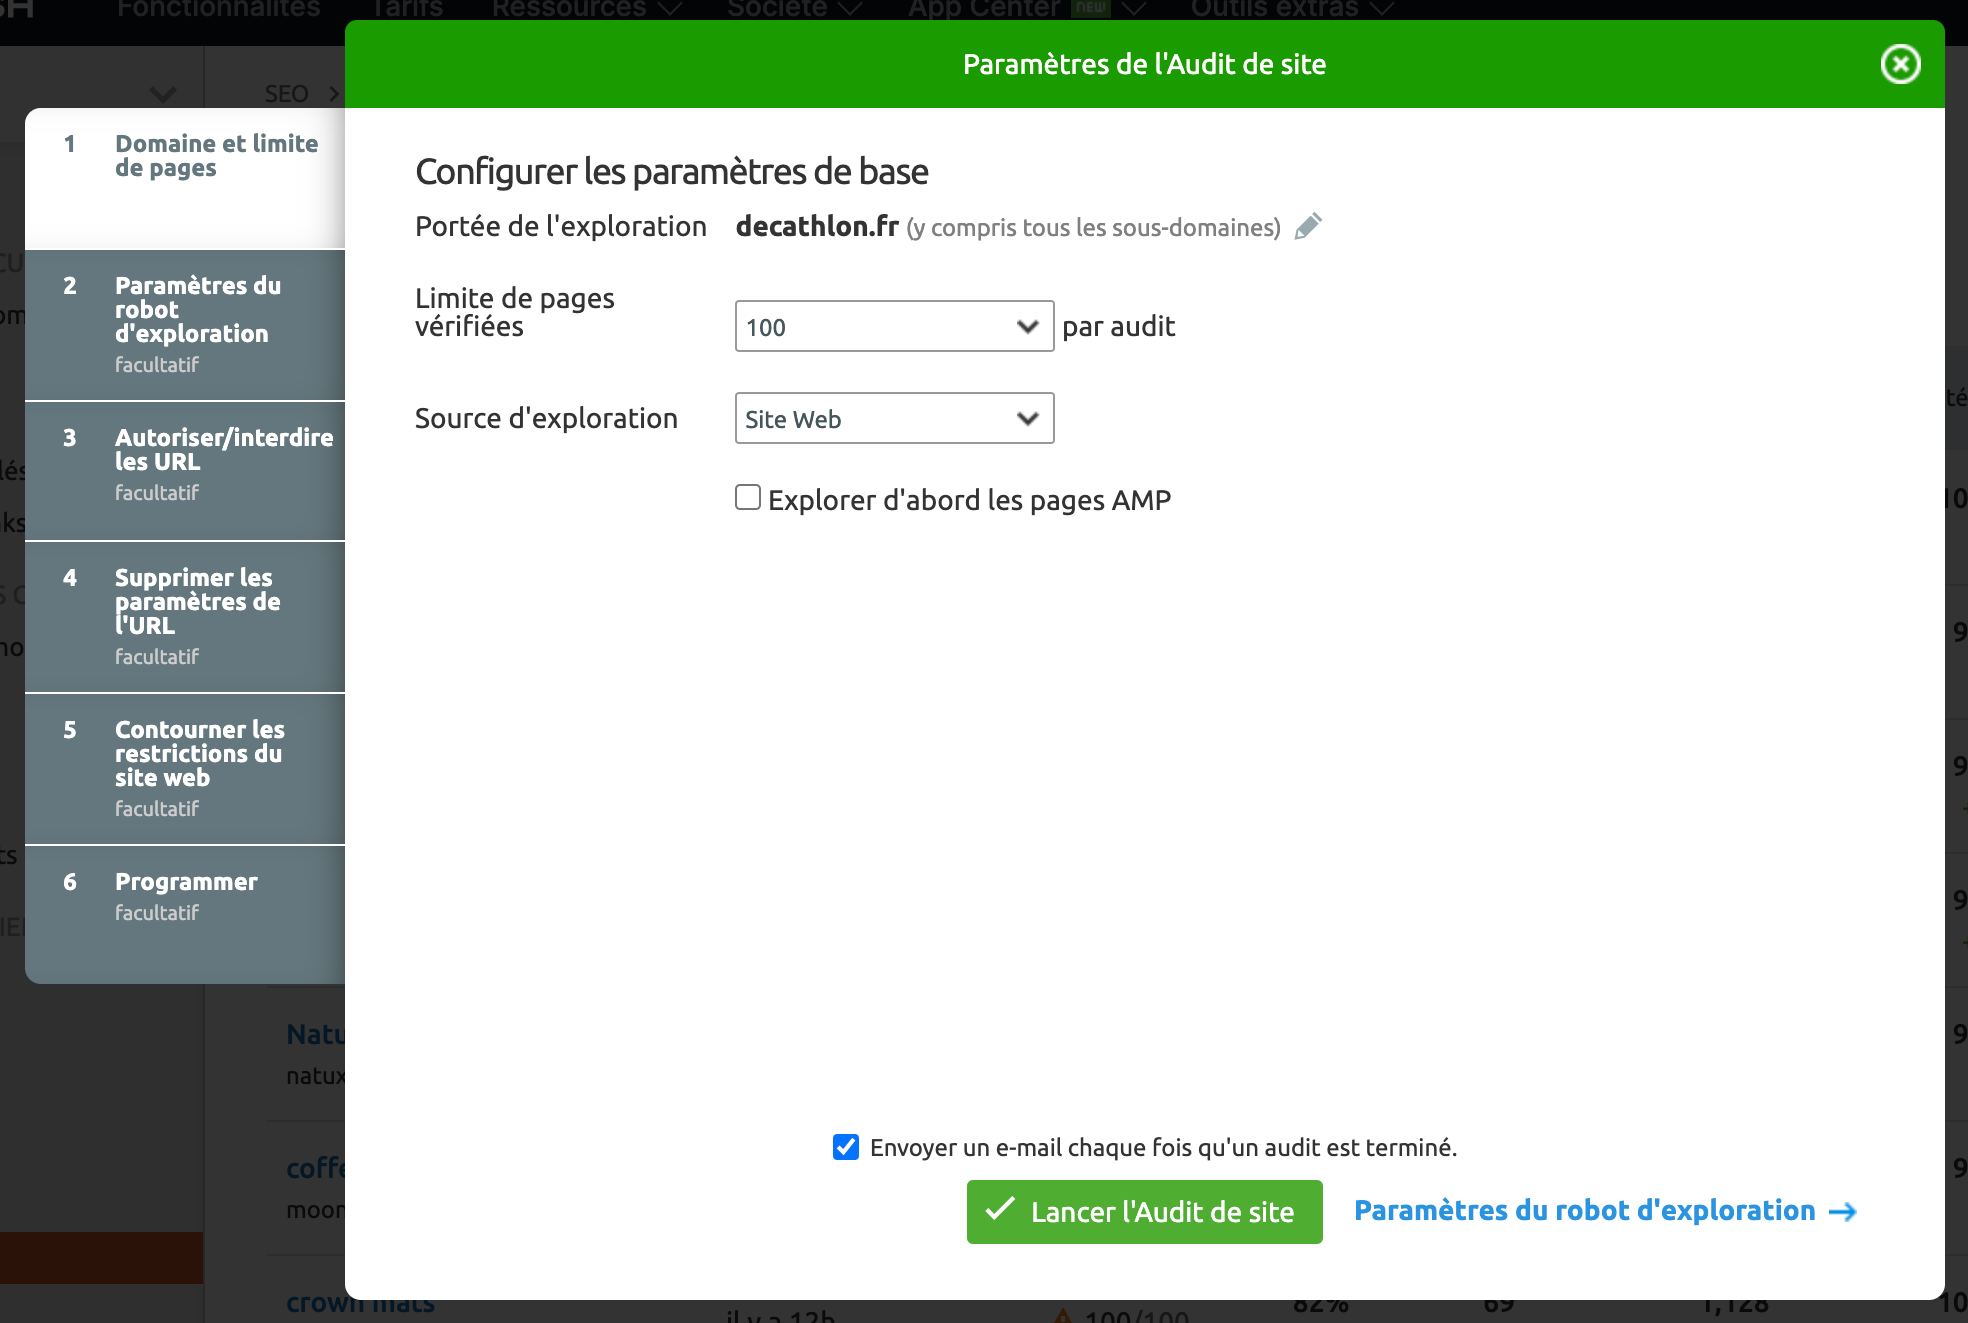
Task: Open the "Tarifs" menu item
Action: point(406,8)
